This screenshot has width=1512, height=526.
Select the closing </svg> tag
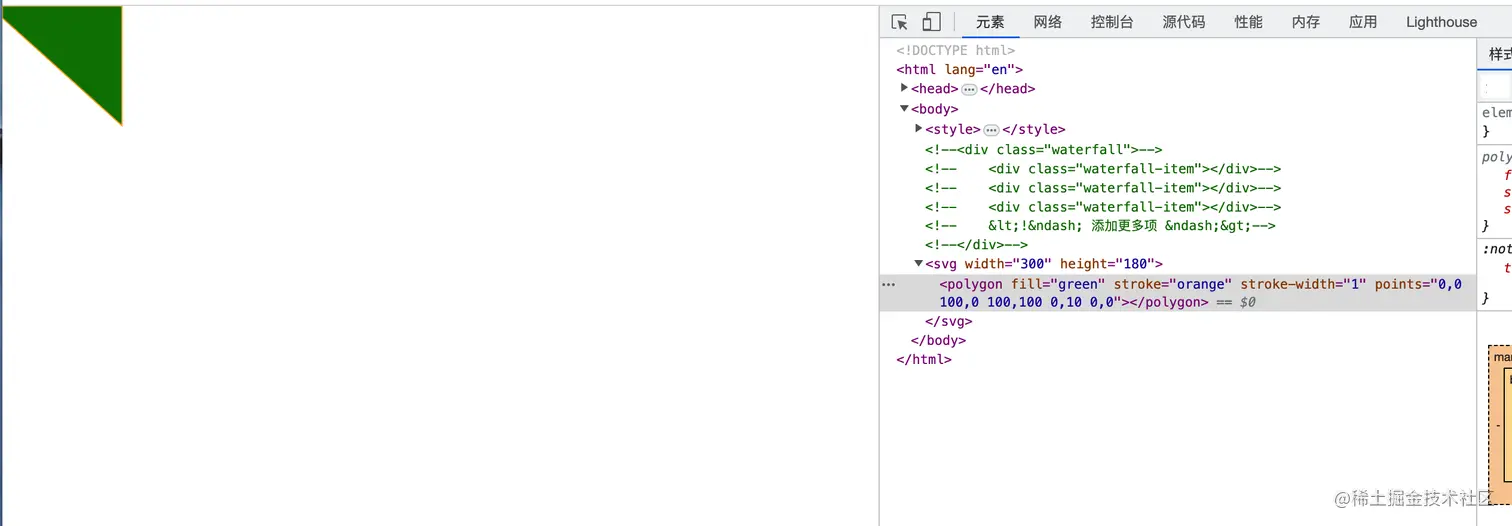click(949, 322)
